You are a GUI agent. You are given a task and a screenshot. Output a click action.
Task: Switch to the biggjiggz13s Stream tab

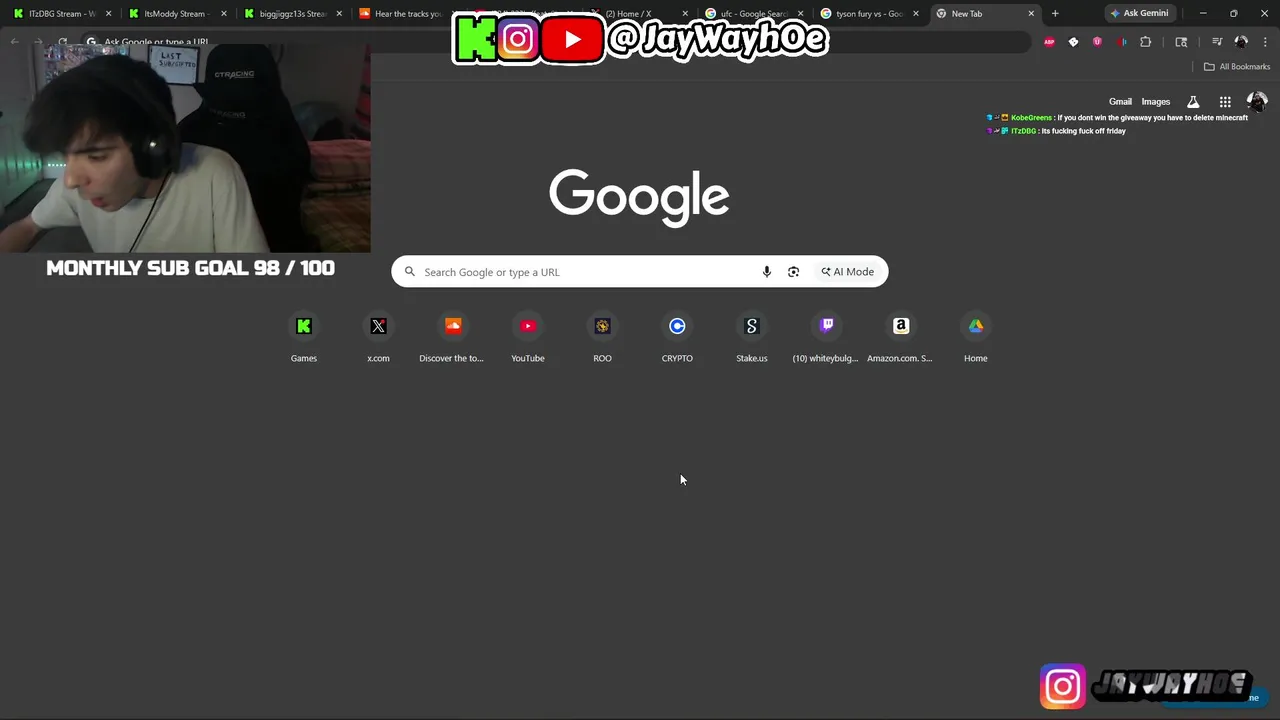[x=292, y=14]
